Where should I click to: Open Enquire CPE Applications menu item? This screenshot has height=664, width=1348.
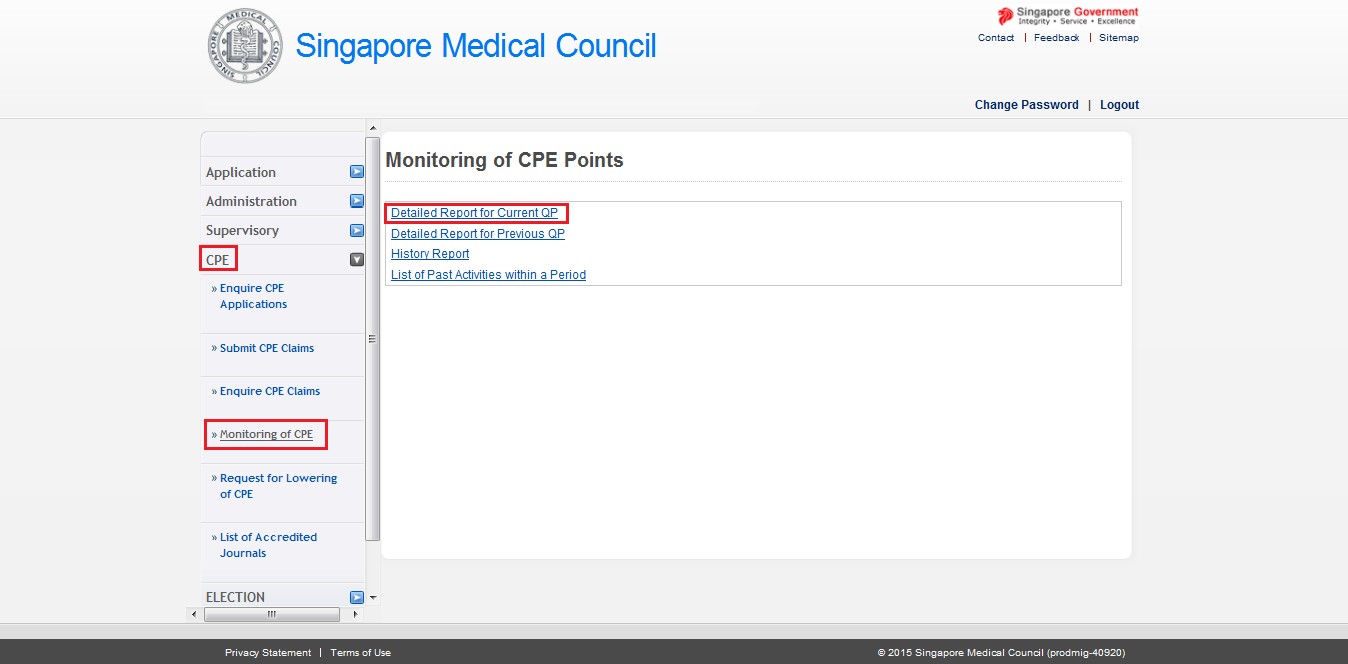[x=253, y=296]
